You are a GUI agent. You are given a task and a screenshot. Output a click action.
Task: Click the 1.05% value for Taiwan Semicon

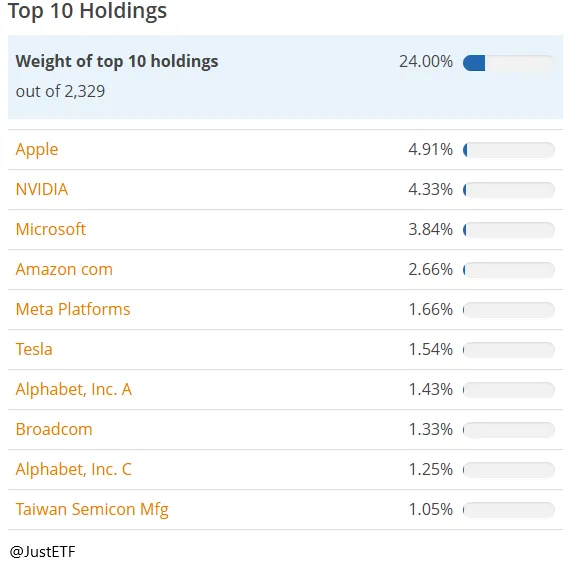pyautogui.click(x=431, y=509)
